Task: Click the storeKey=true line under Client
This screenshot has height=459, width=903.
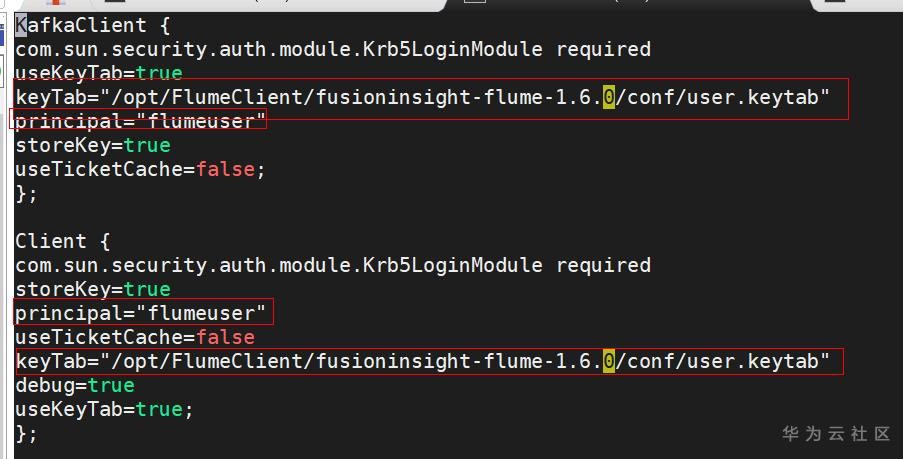Action: [x=92, y=289]
